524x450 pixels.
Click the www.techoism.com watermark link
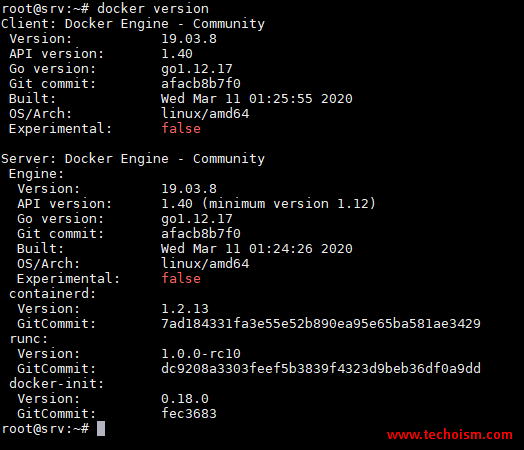click(x=450, y=435)
